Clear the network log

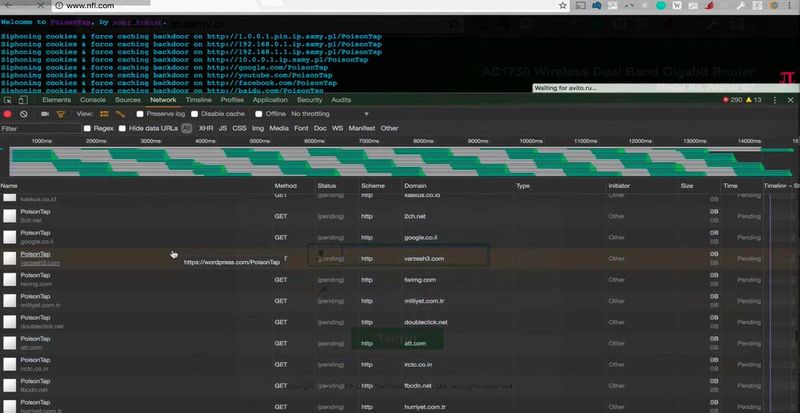23,114
